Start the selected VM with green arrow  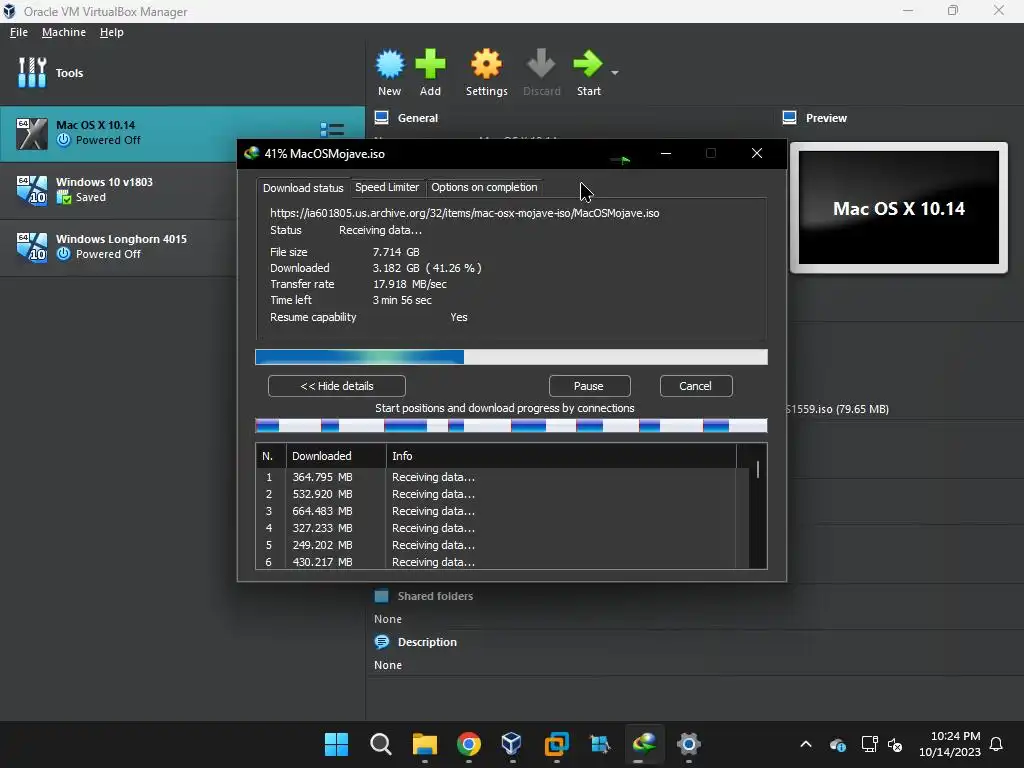[x=588, y=64]
